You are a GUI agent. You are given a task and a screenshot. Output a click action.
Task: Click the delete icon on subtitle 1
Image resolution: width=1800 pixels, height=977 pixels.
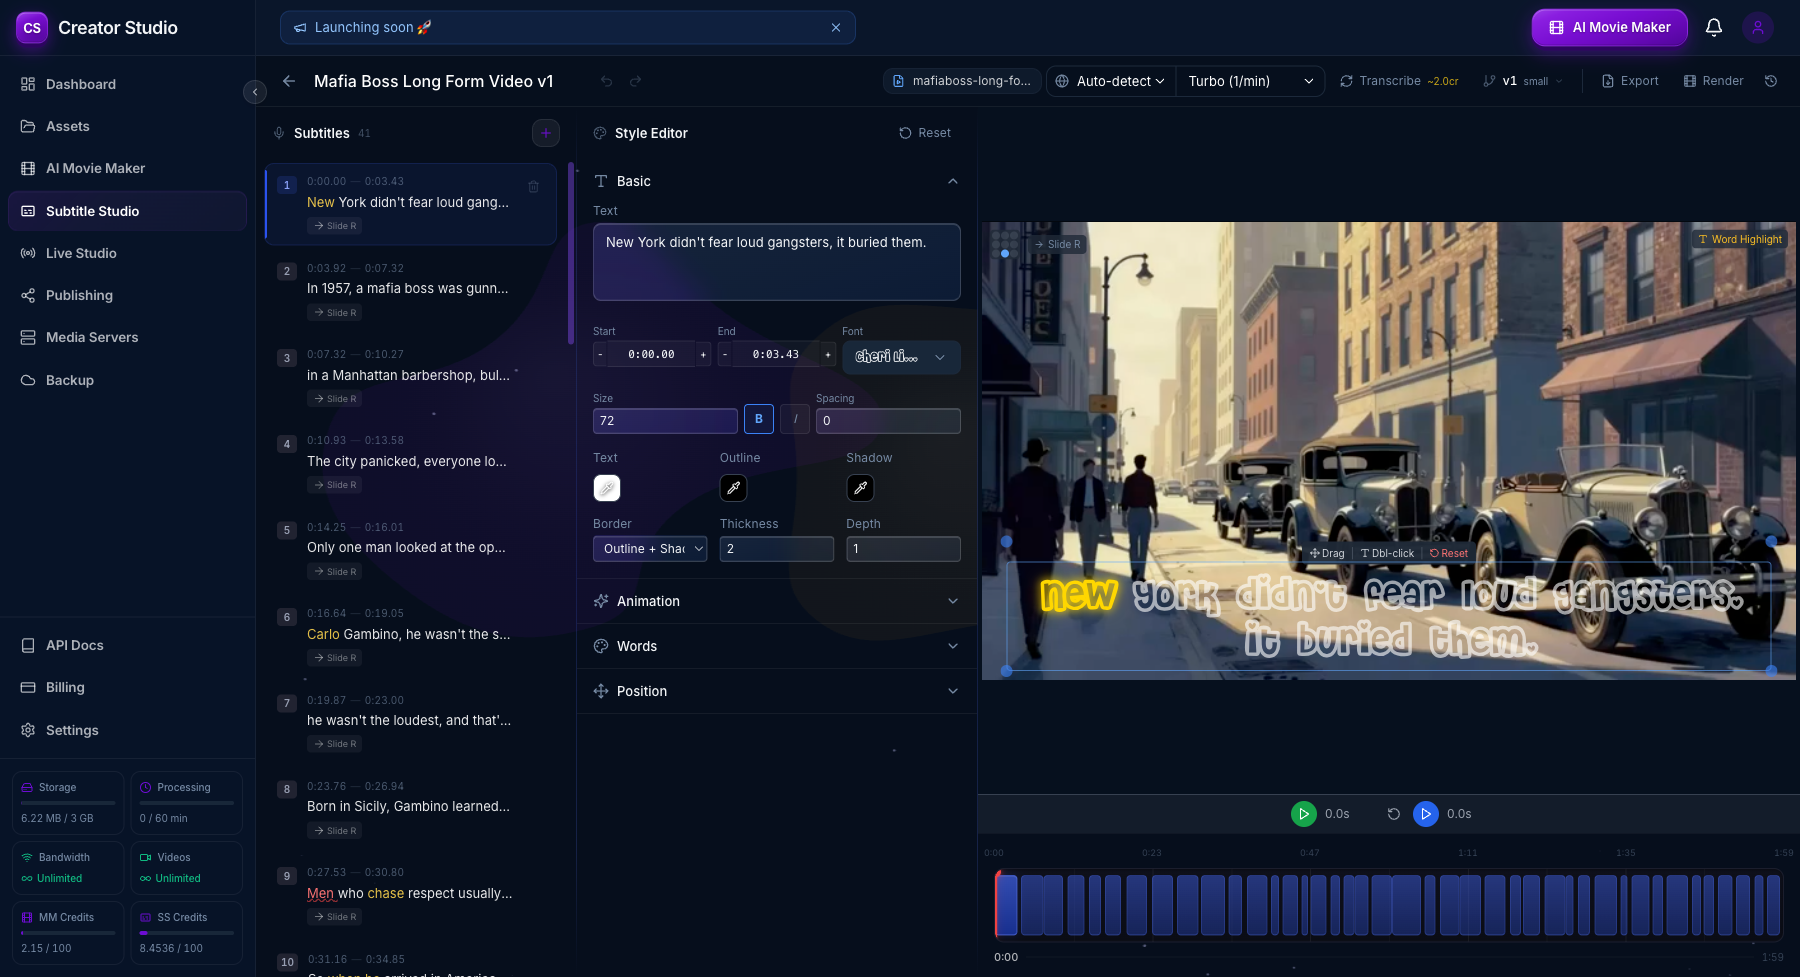point(533,186)
